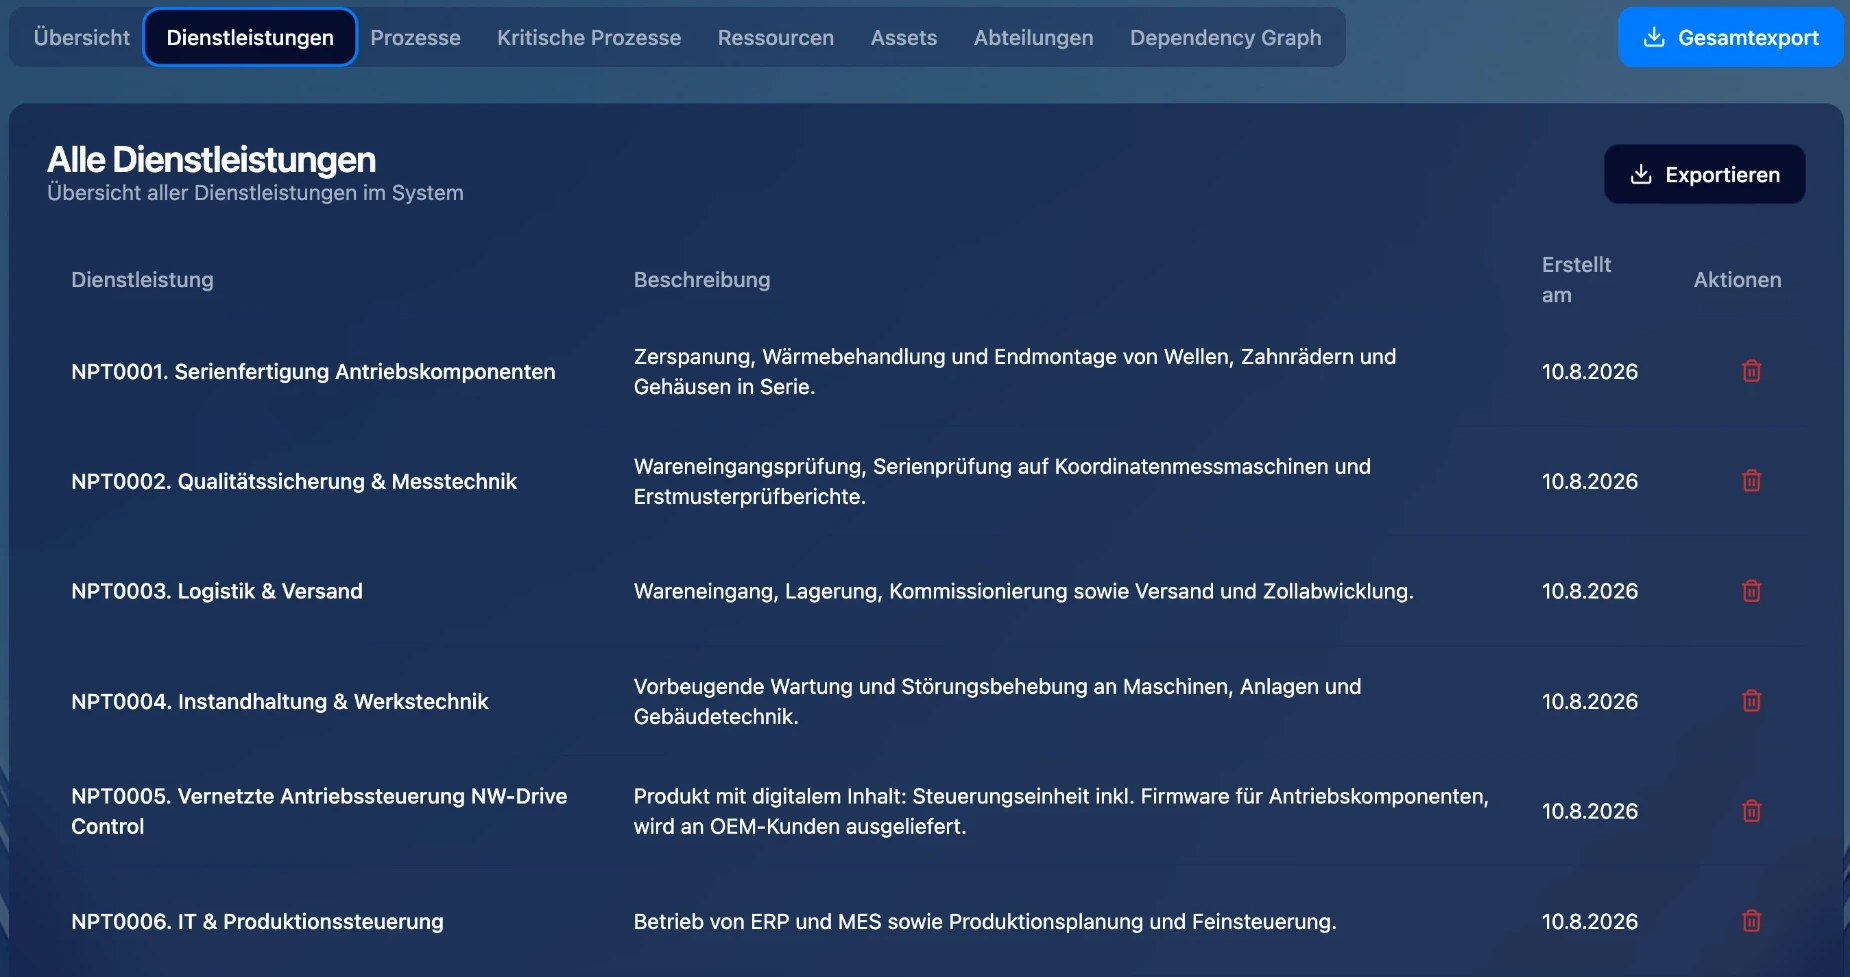Viewport: 1850px width, 977px height.
Task: Click the Erstellt am column header
Action: pos(1576,280)
